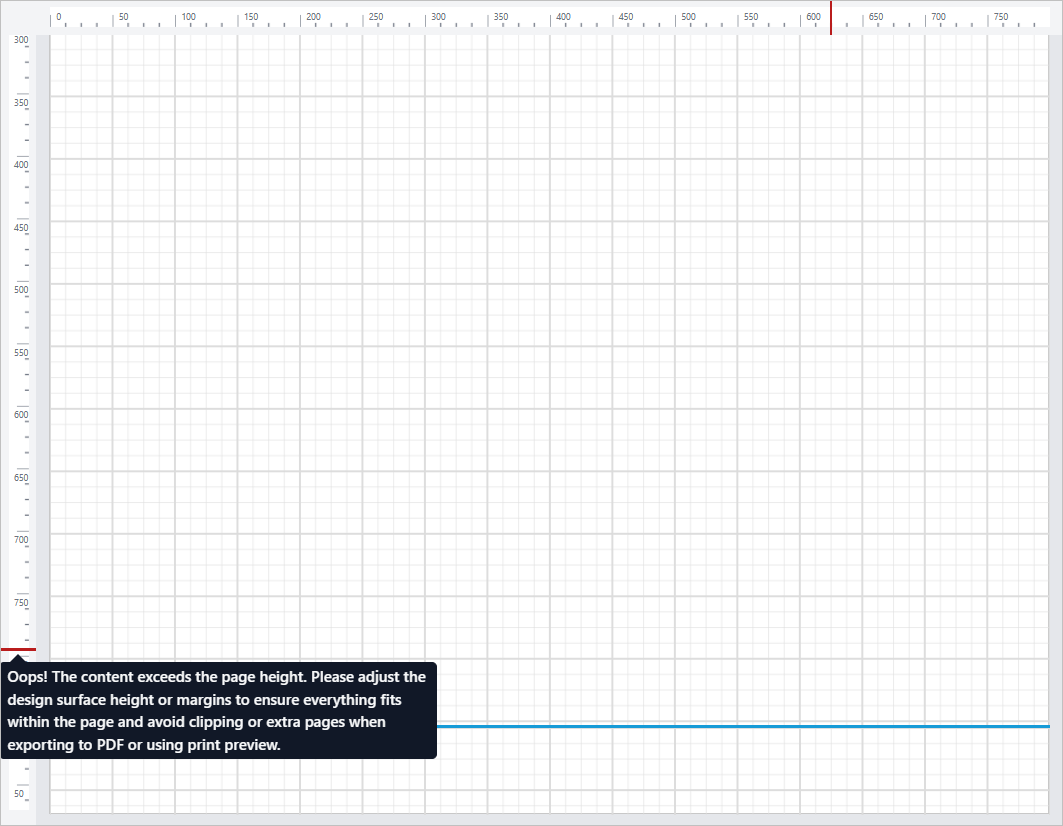Click the 0 label on the top ruler
Image resolution: width=1063 pixels, height=826 pixels.
tap(61, 15)
